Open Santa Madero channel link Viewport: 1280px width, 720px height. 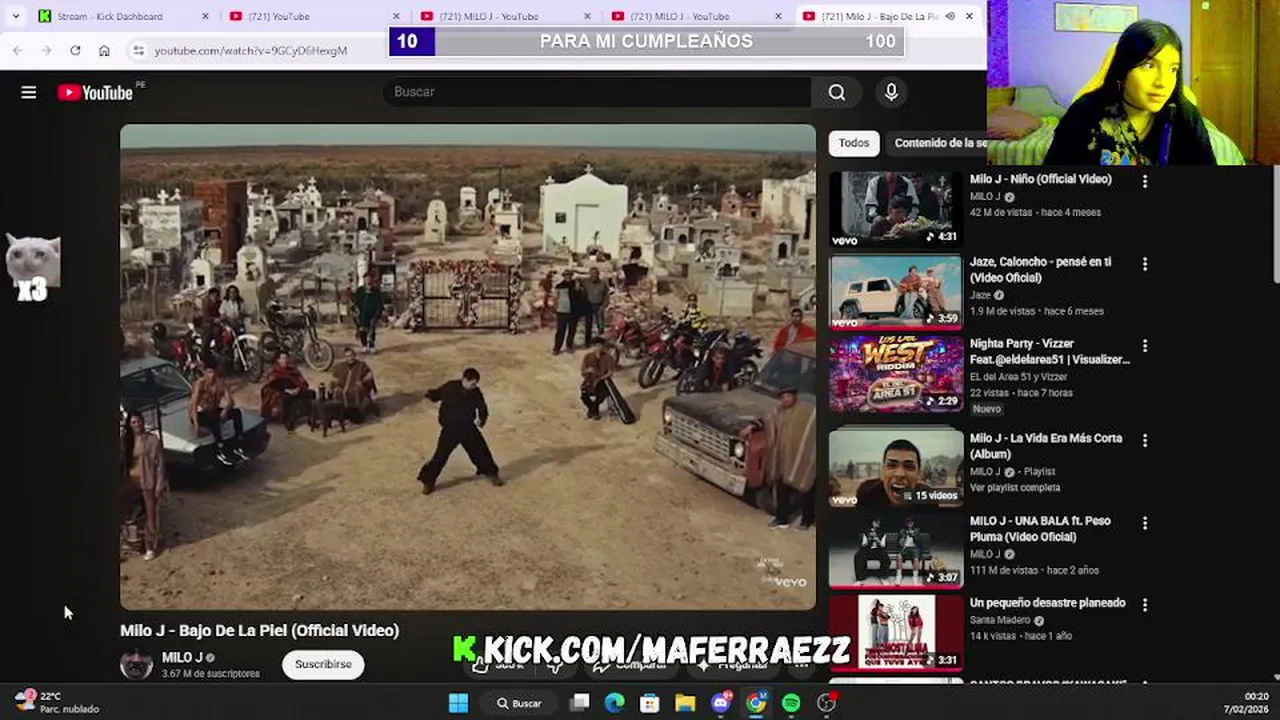point(1000,620)
